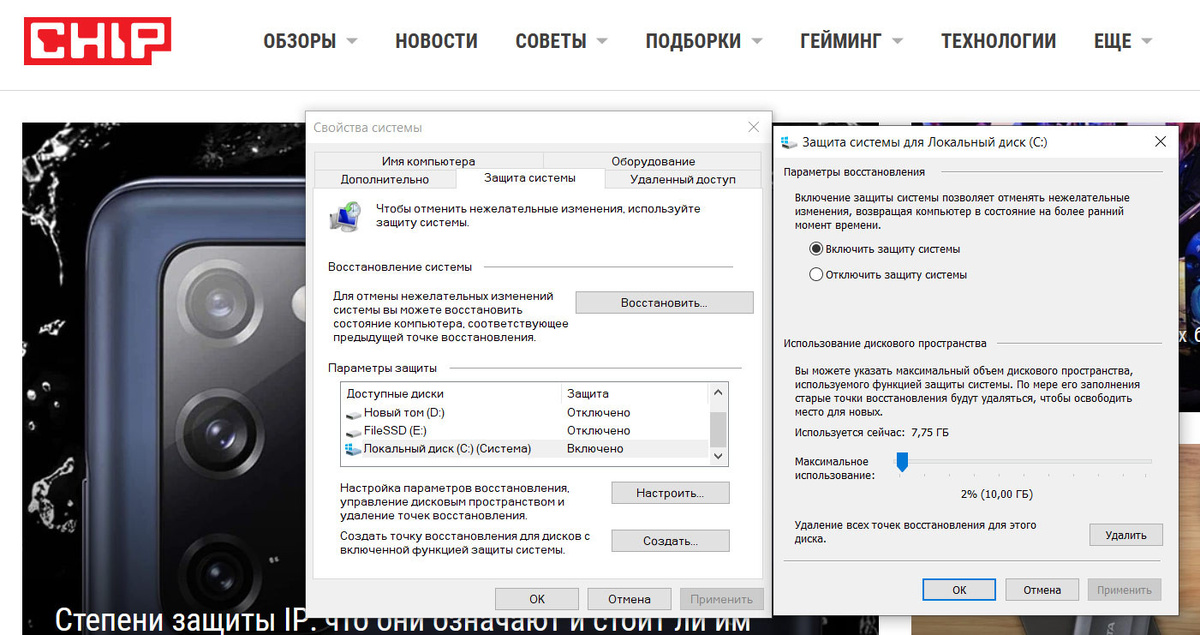
Task: Click the title bar icon of Защита системы window
Action: (x=790, y=143)
